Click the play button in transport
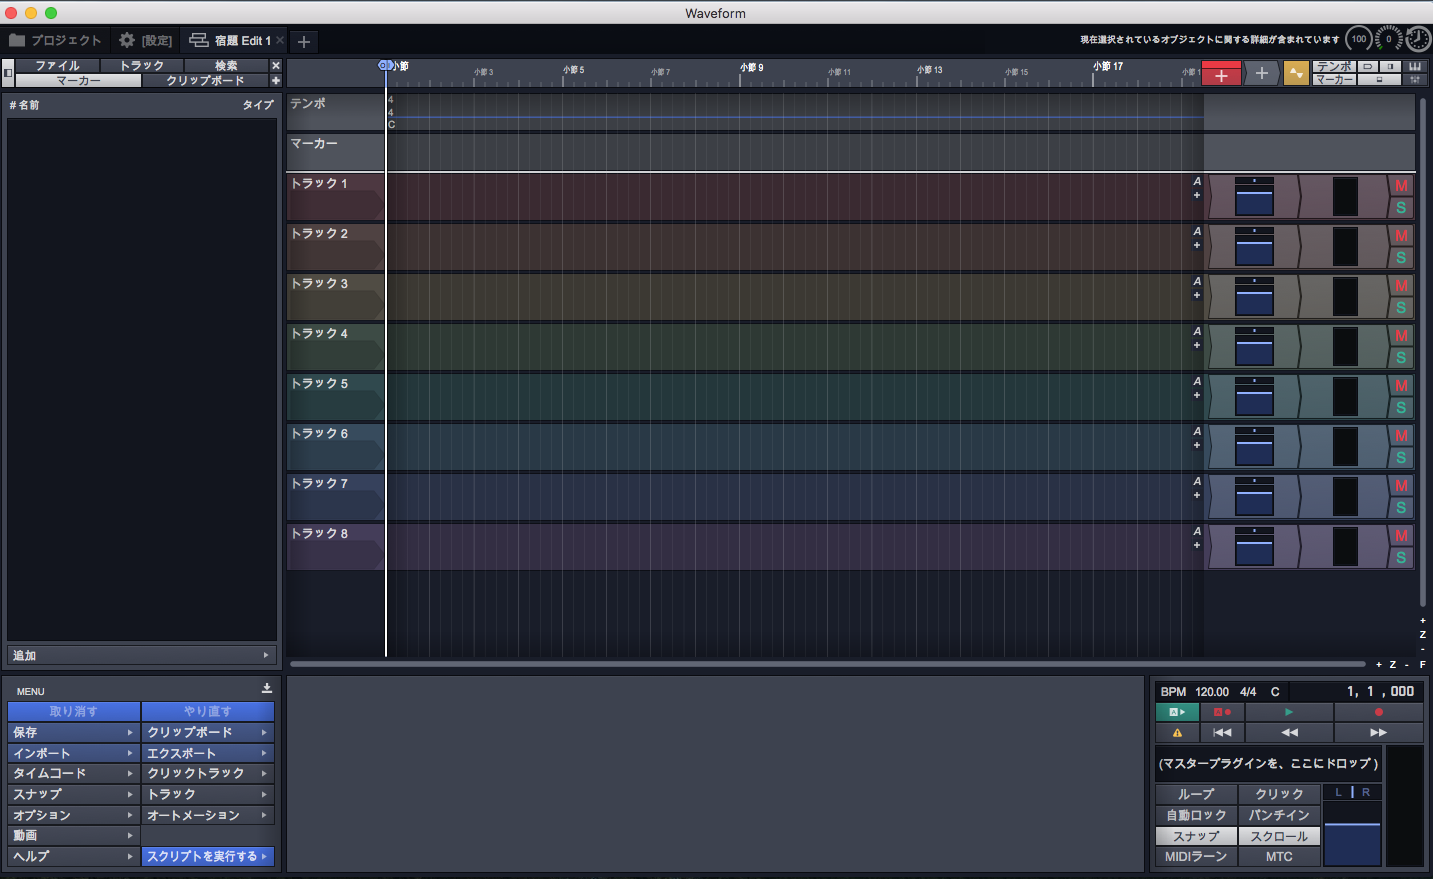 click(1289, 712)
